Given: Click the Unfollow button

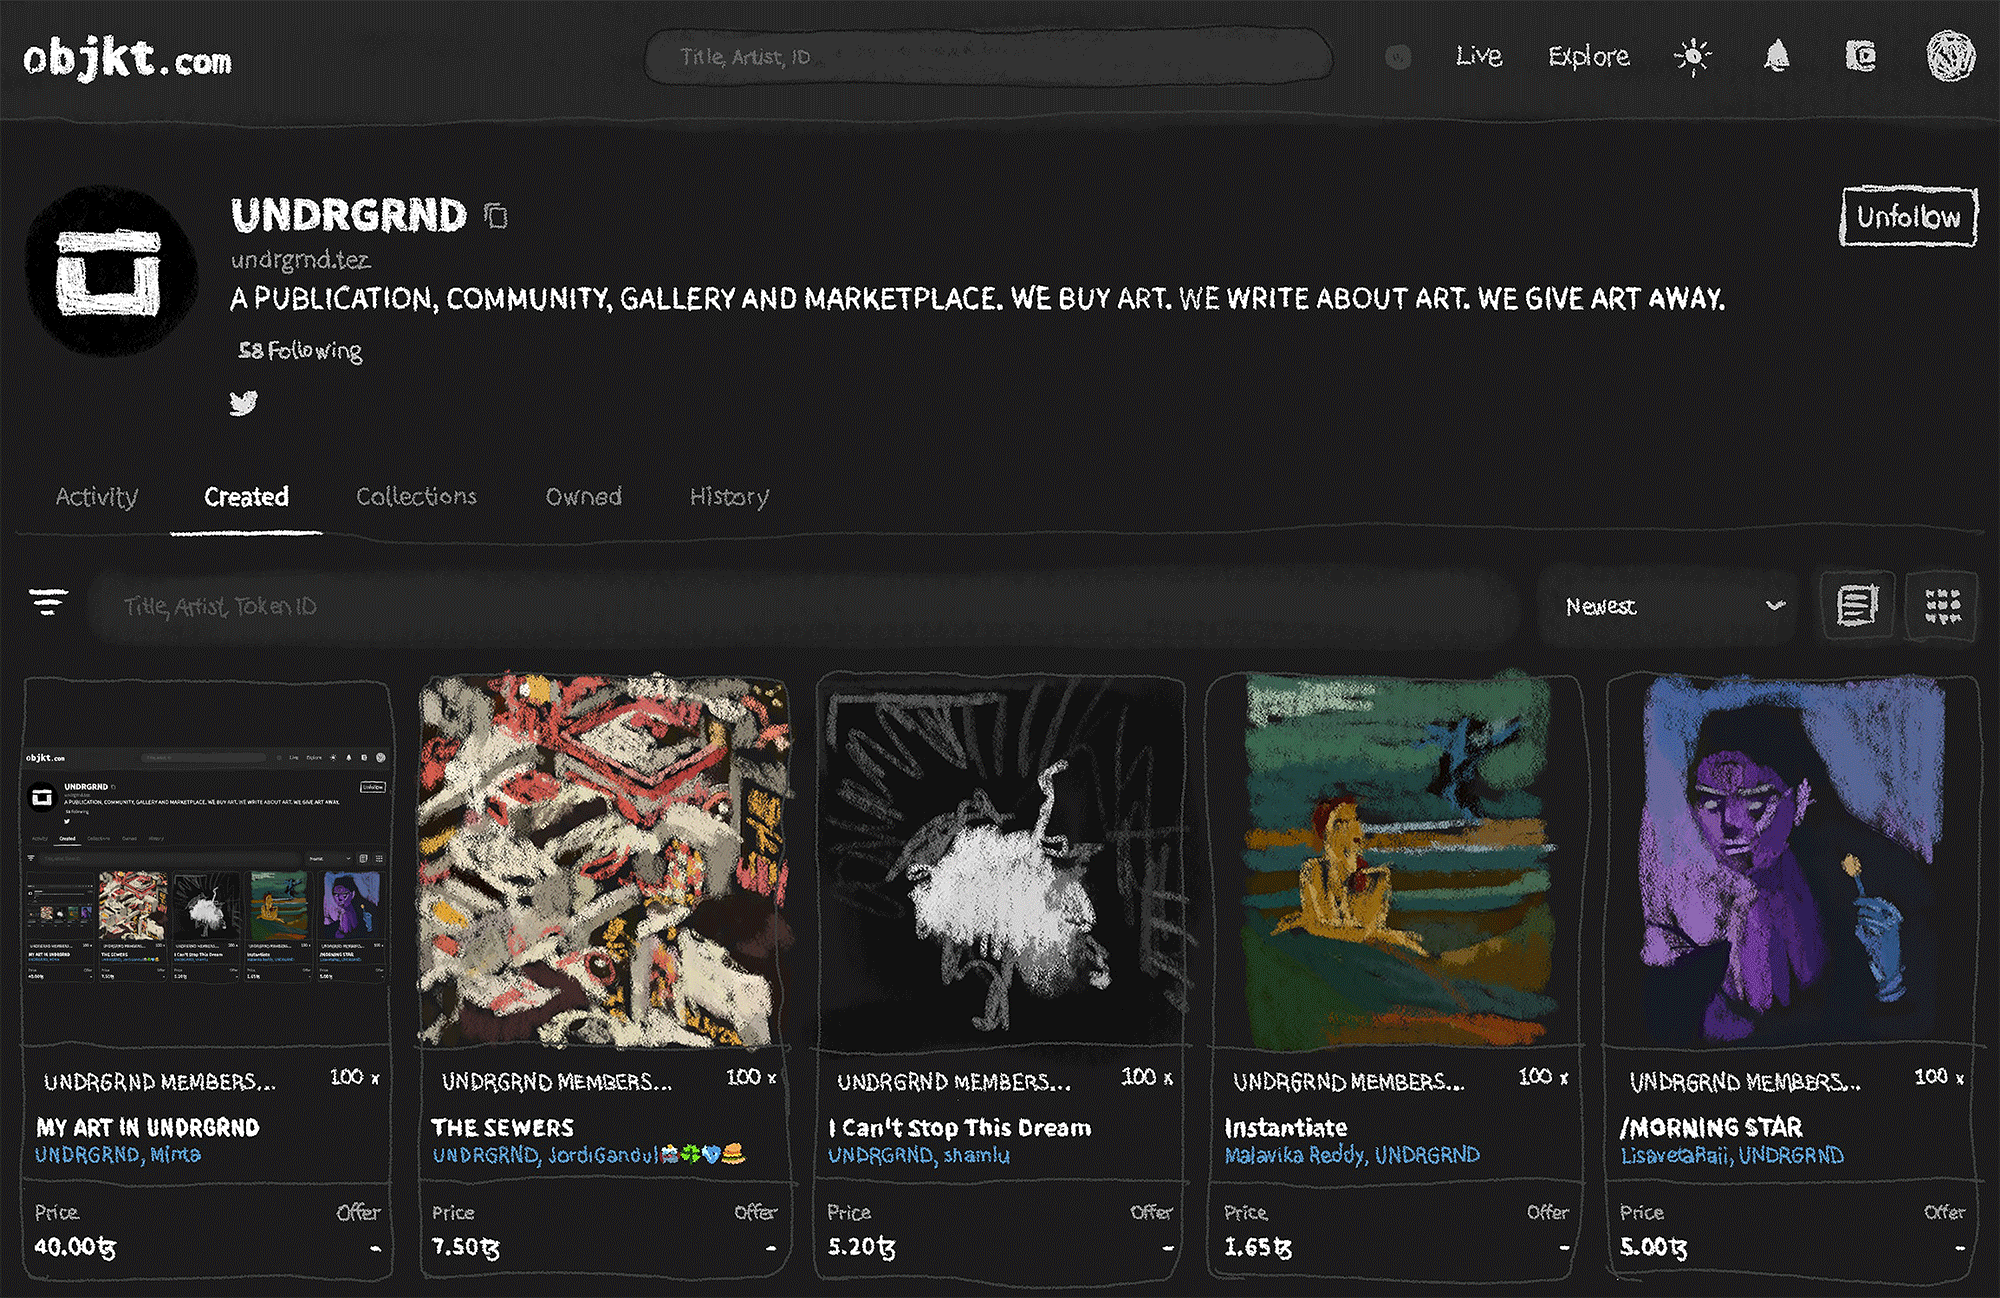Looking at the screenshot, I should pos(1908,216).
